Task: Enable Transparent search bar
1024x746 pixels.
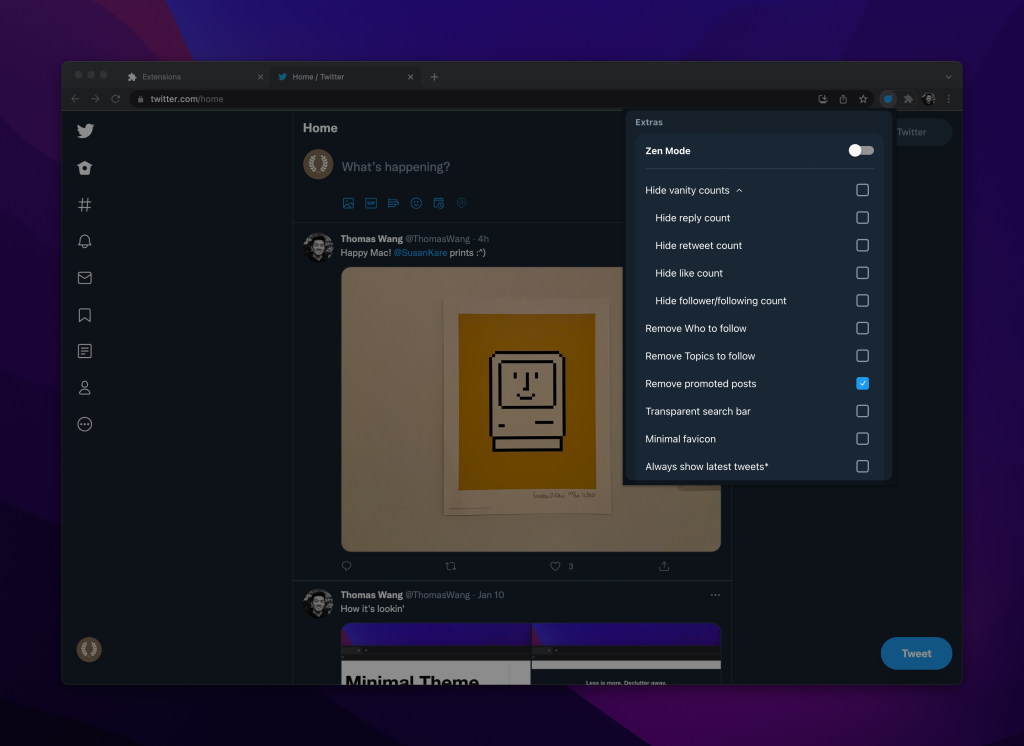Action: [863, 411]
